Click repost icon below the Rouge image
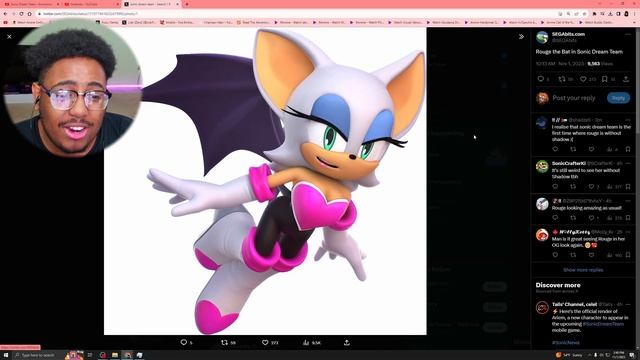Image resolution: width=640 pixels, height=360 pixels. click(x=224, y=342)
